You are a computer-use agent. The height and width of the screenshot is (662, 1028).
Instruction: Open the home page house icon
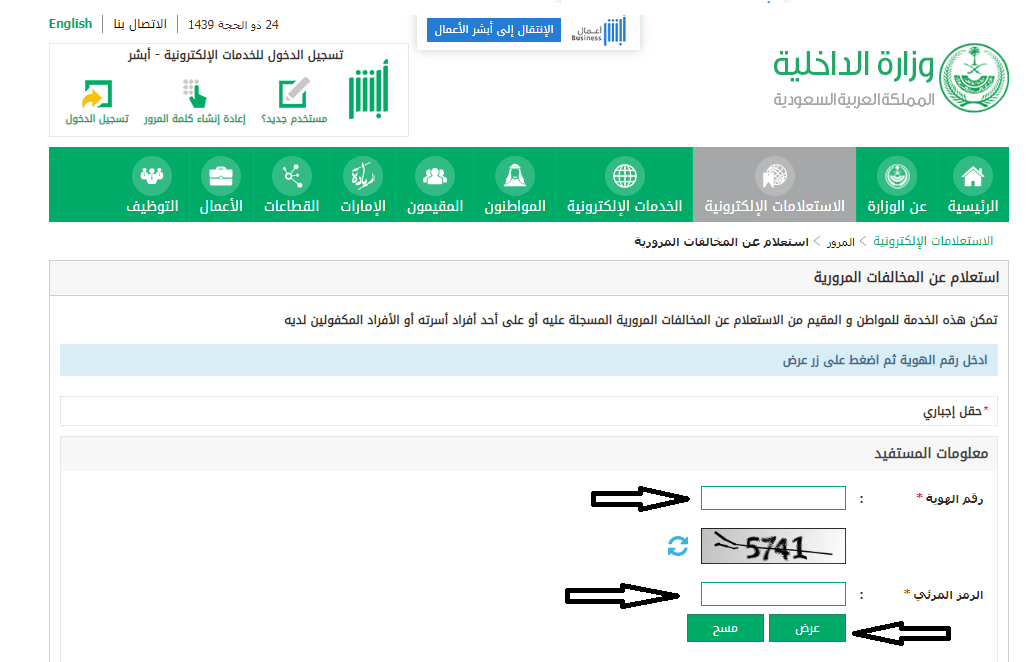[971, 176]
